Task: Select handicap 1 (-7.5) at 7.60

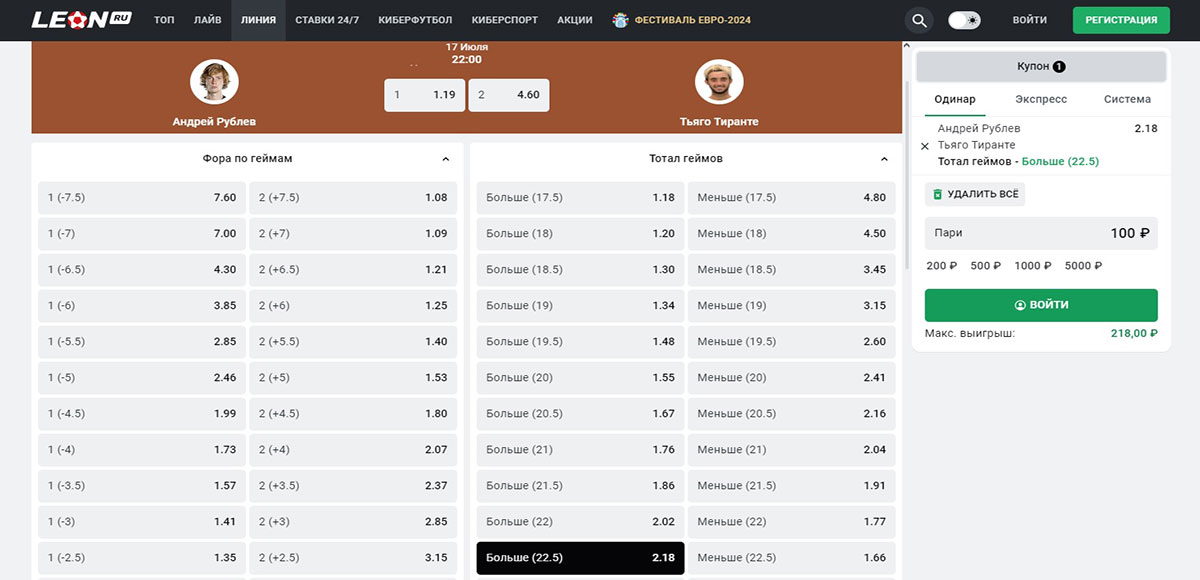Action: pyautogui.click(x=142, y=198)
